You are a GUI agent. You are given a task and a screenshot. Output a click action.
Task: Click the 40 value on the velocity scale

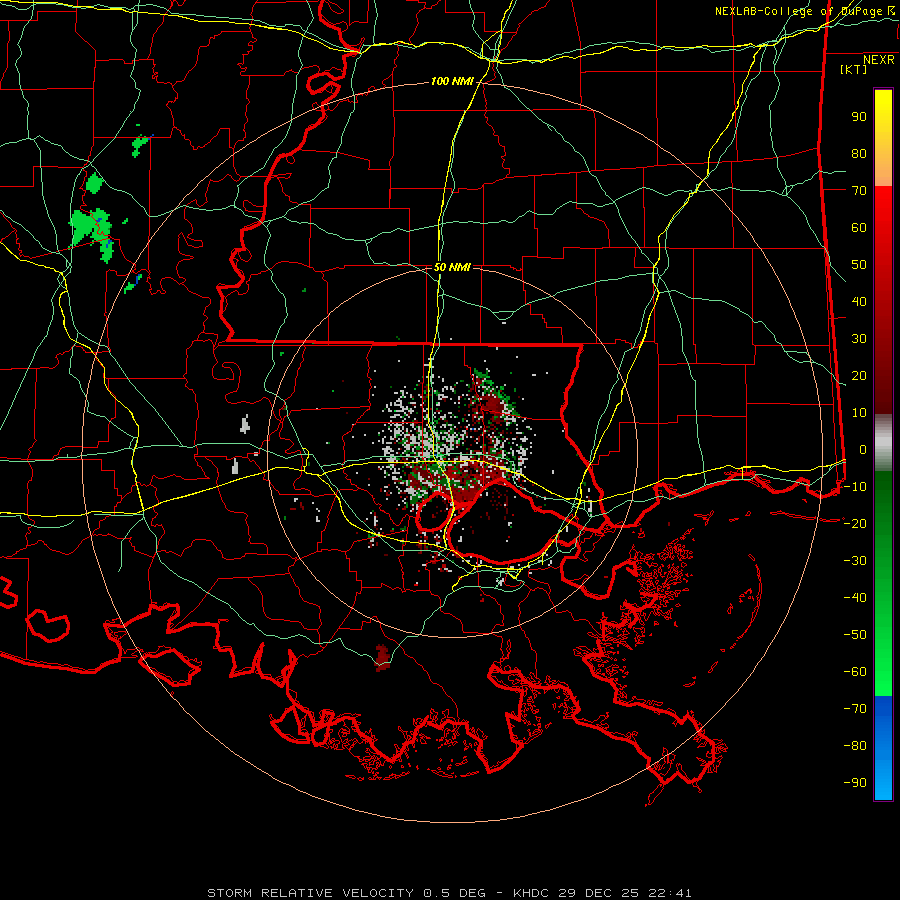pos(859,301)
